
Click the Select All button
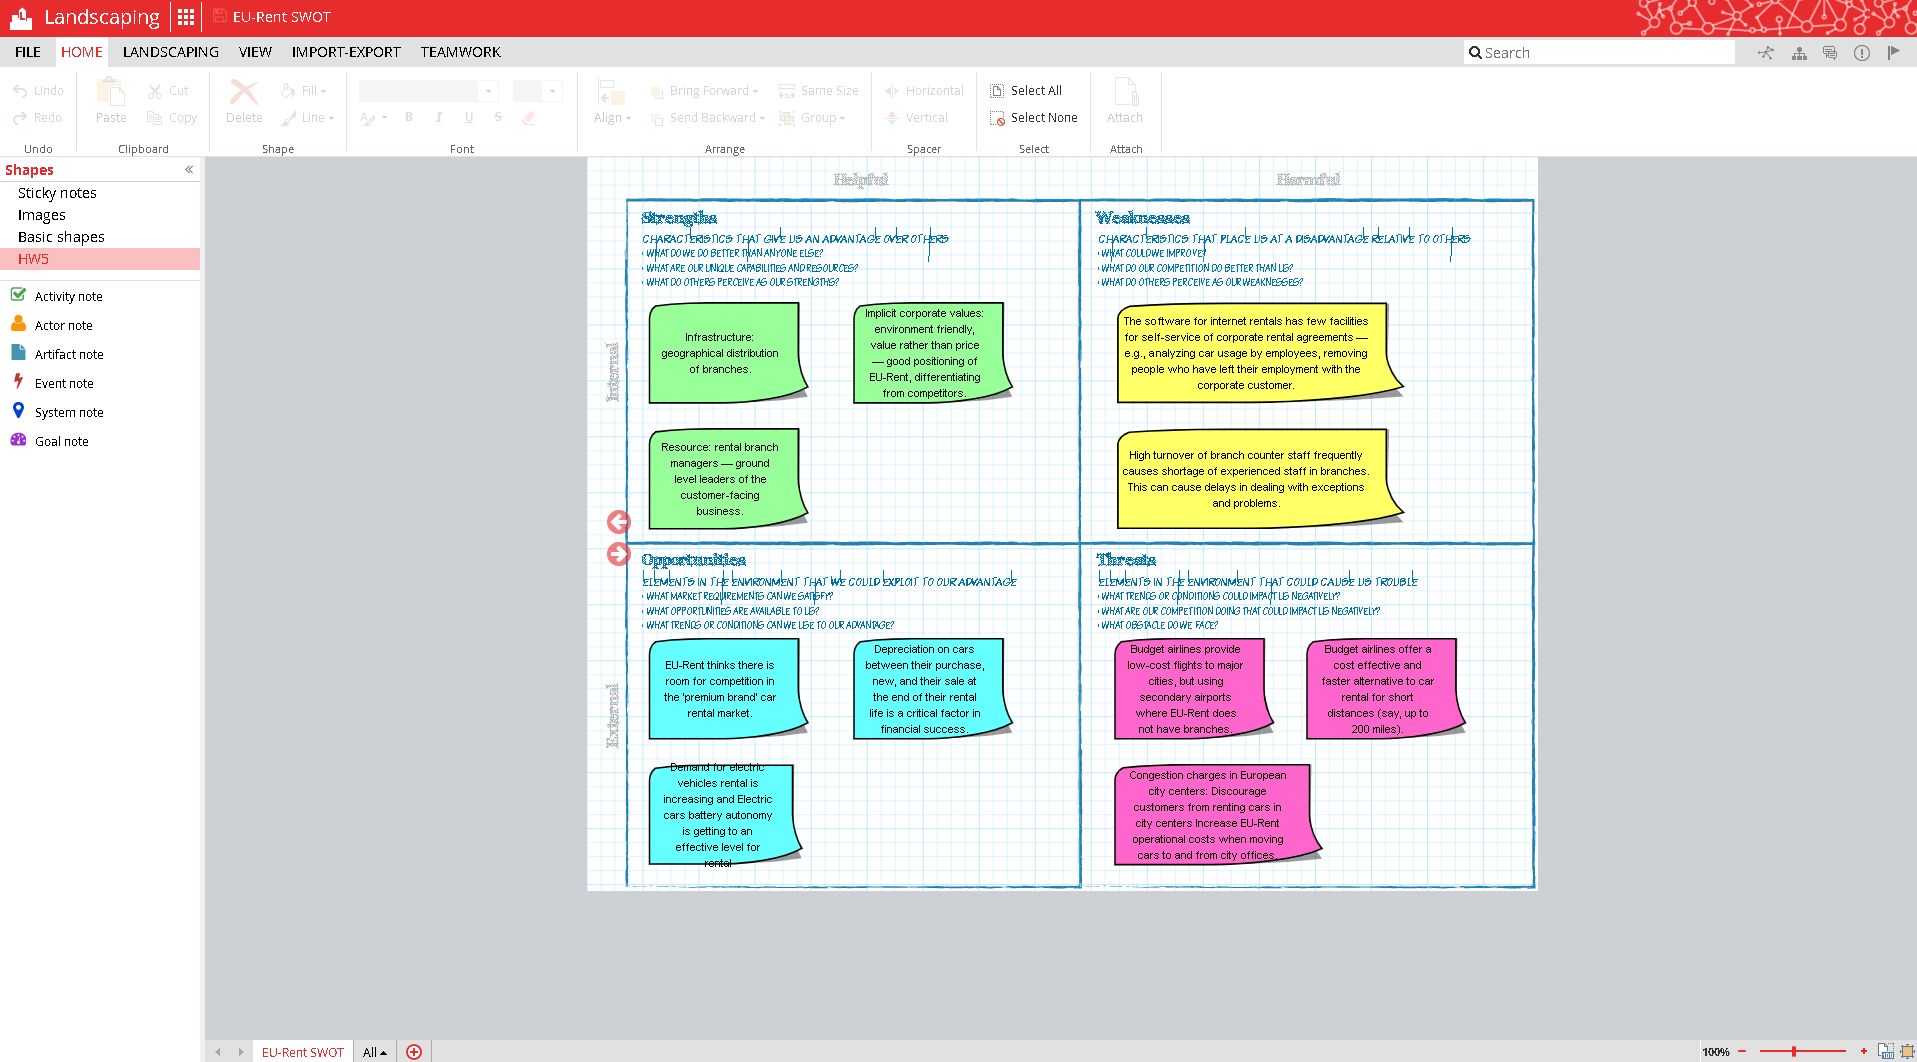point(1026,91)
